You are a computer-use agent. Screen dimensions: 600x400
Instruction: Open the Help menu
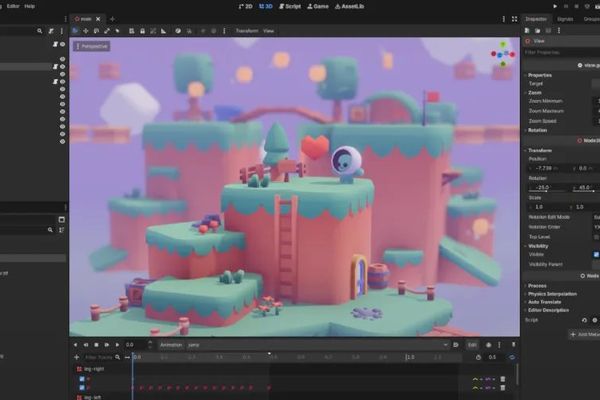[29, 6]
